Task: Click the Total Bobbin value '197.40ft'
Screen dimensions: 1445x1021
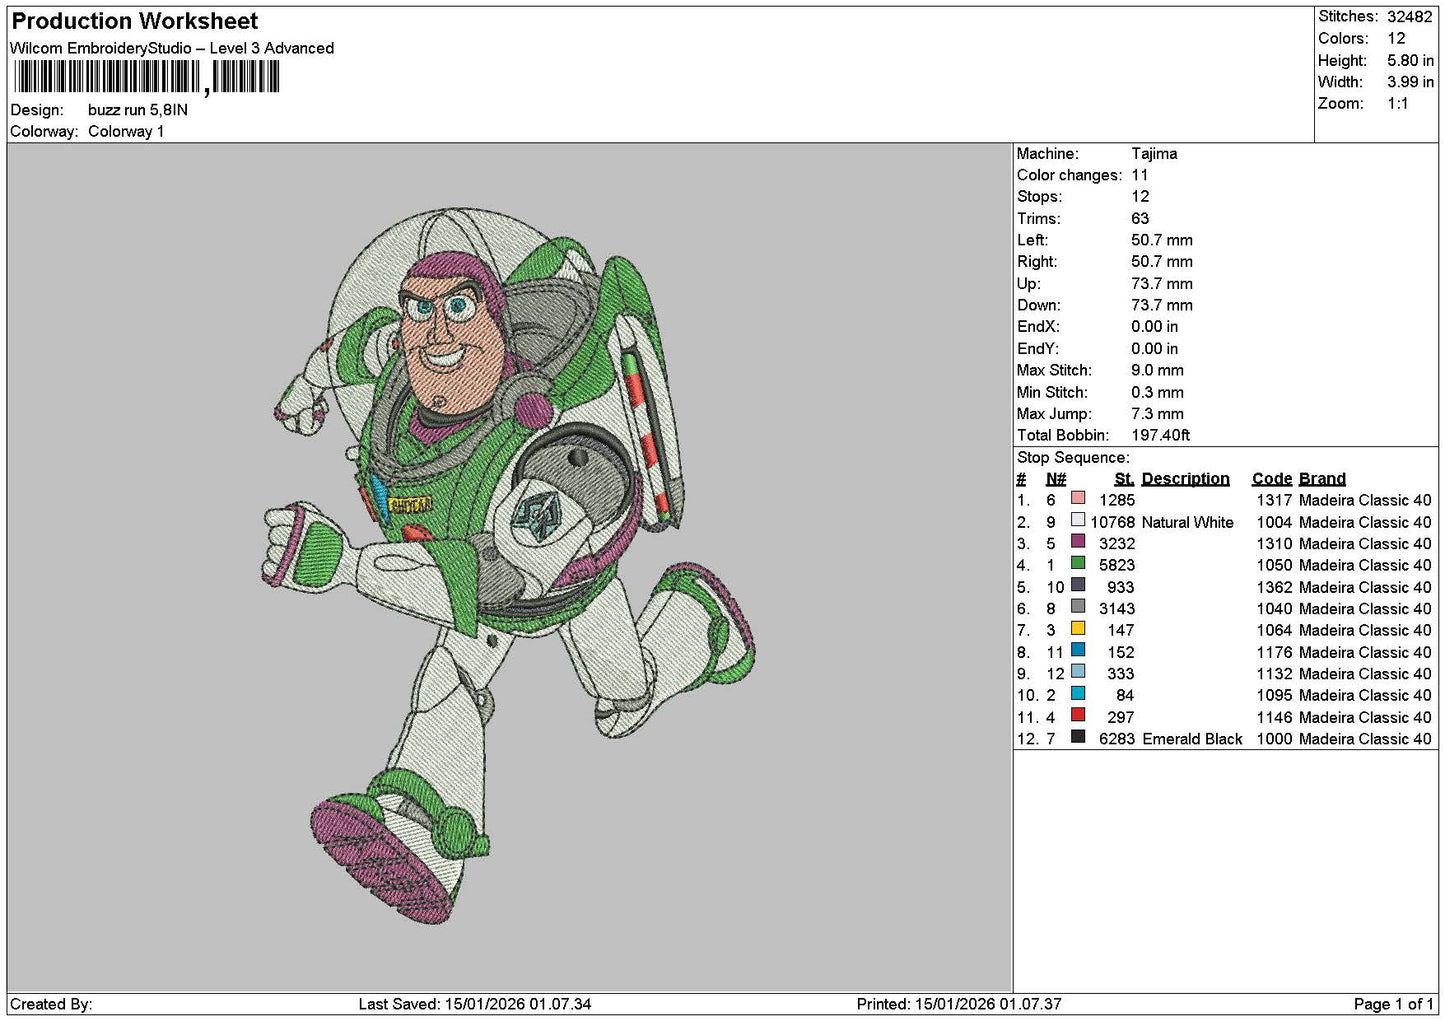Action: (x=1160, y=436)
